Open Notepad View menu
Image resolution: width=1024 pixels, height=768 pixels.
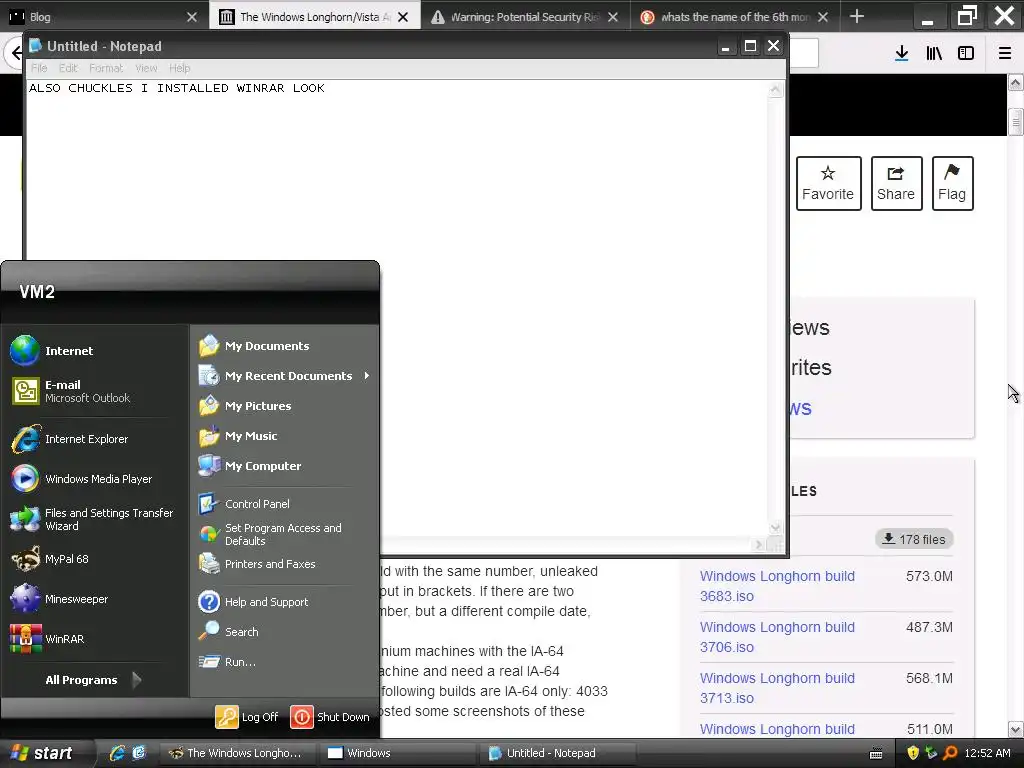146,68
